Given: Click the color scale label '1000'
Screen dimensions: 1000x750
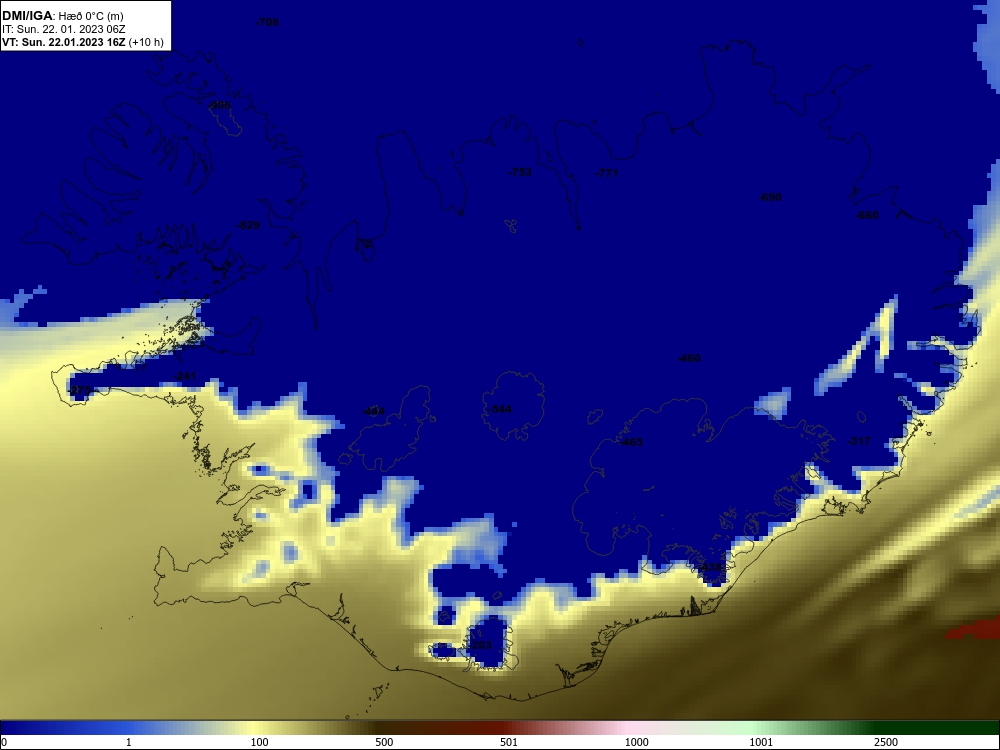Looking at the screenshot, I should pos(636,742).
